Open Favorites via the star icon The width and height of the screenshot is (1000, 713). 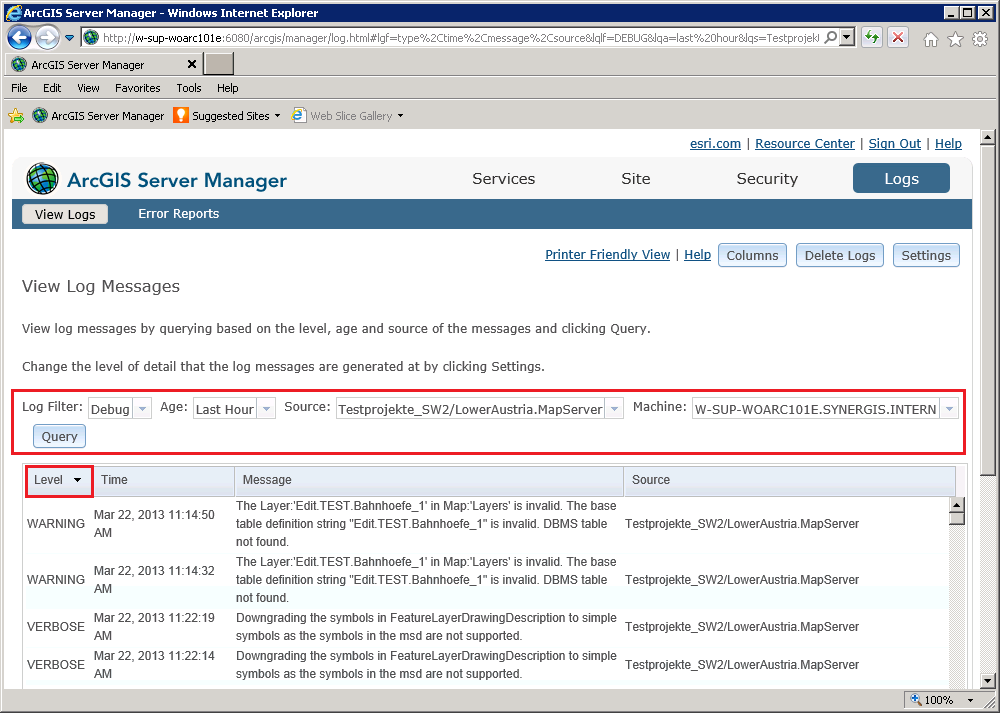(x=956, y=37)
